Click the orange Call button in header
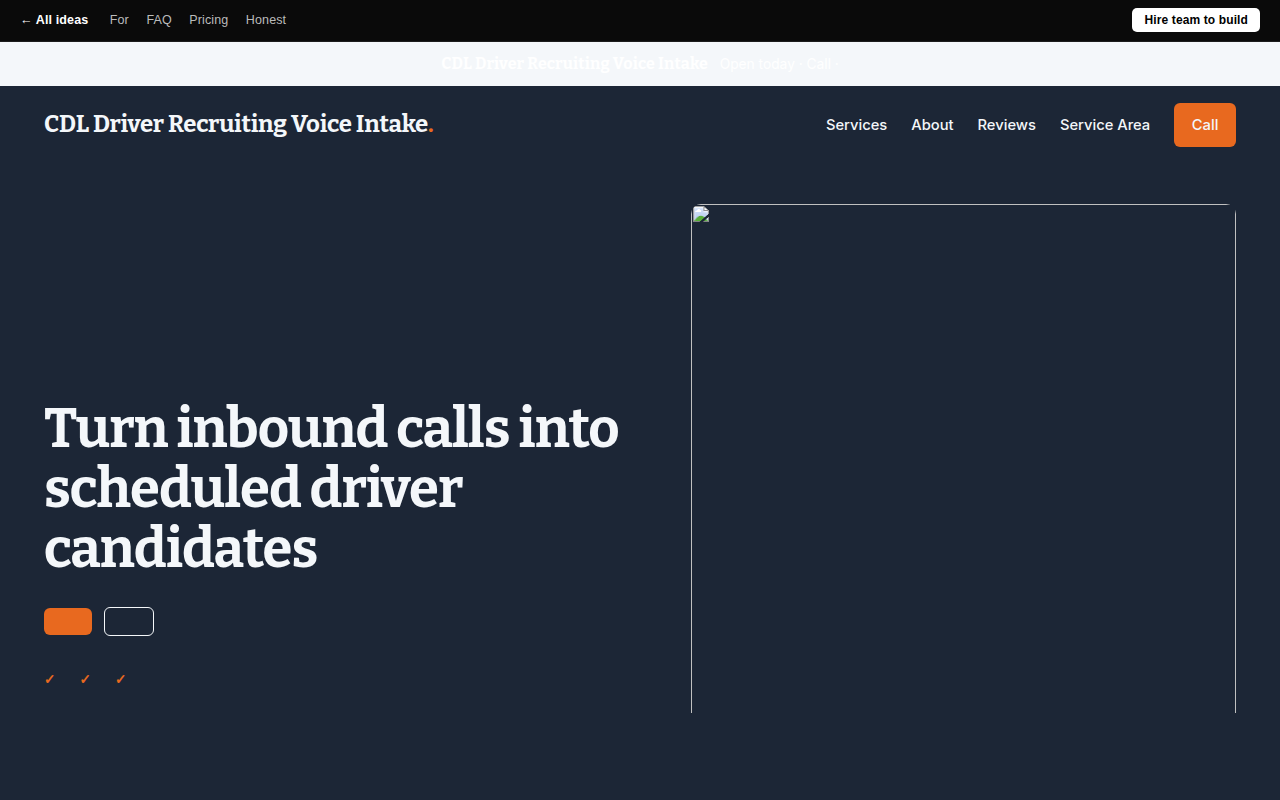Viewport: 1280px width, 800px height. click(1205, 125)
